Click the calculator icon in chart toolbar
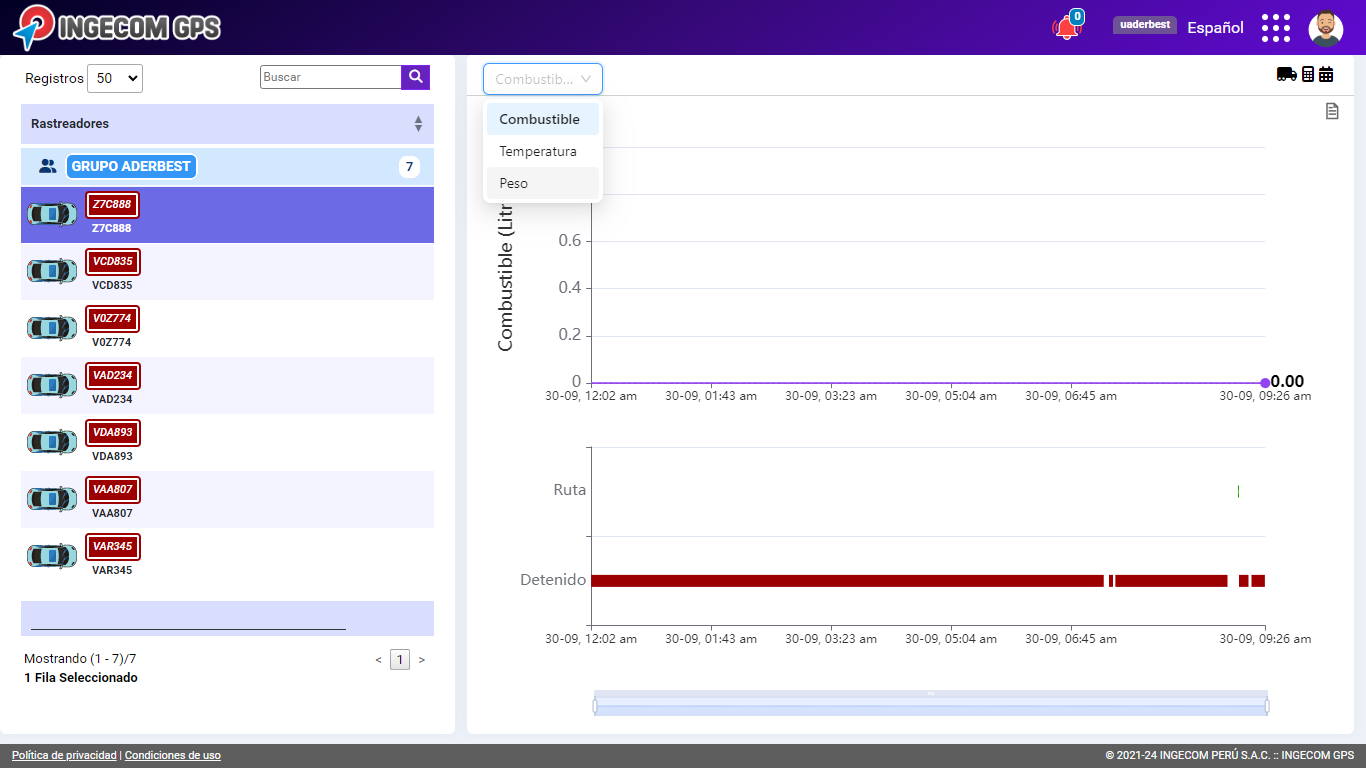The image size is (1366, 768). (x=1307, y=74)
